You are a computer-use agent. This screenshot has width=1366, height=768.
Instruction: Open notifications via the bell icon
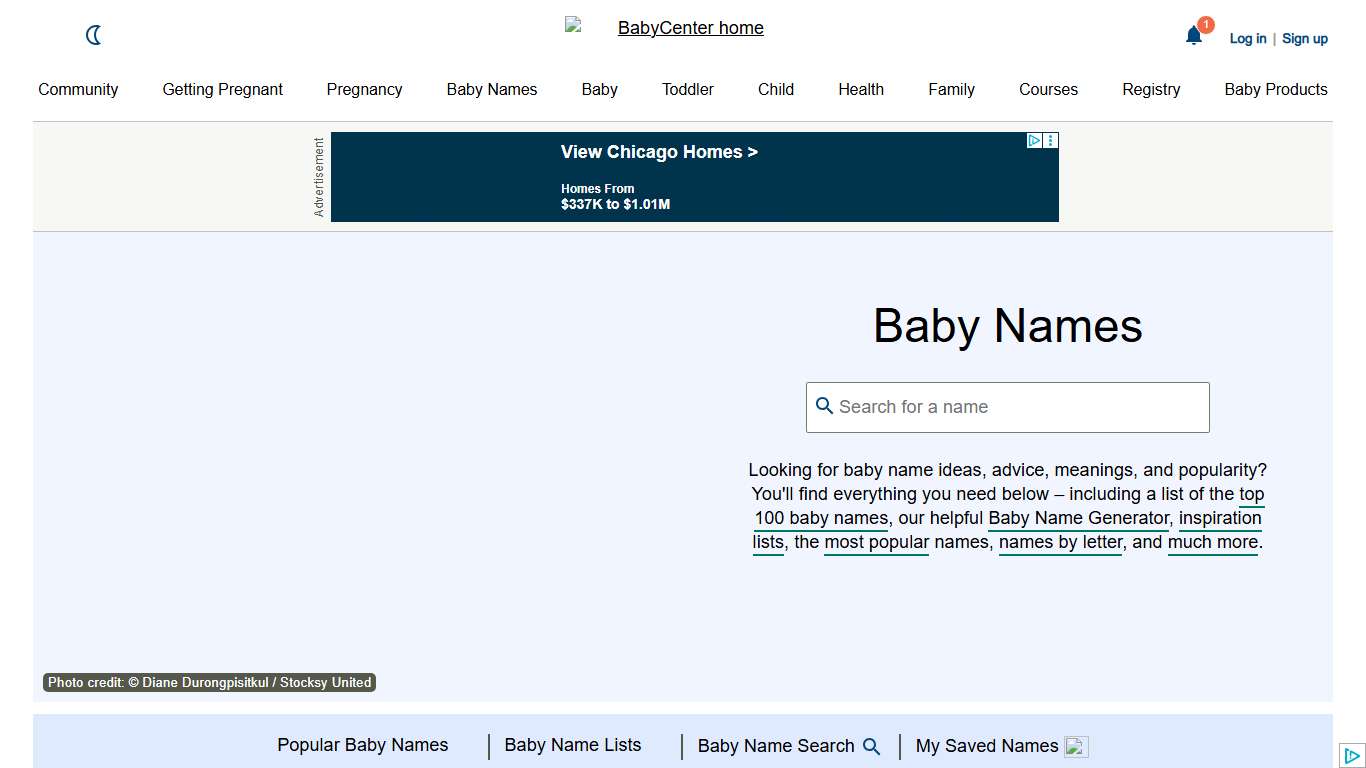click(x=1194, y=35)
